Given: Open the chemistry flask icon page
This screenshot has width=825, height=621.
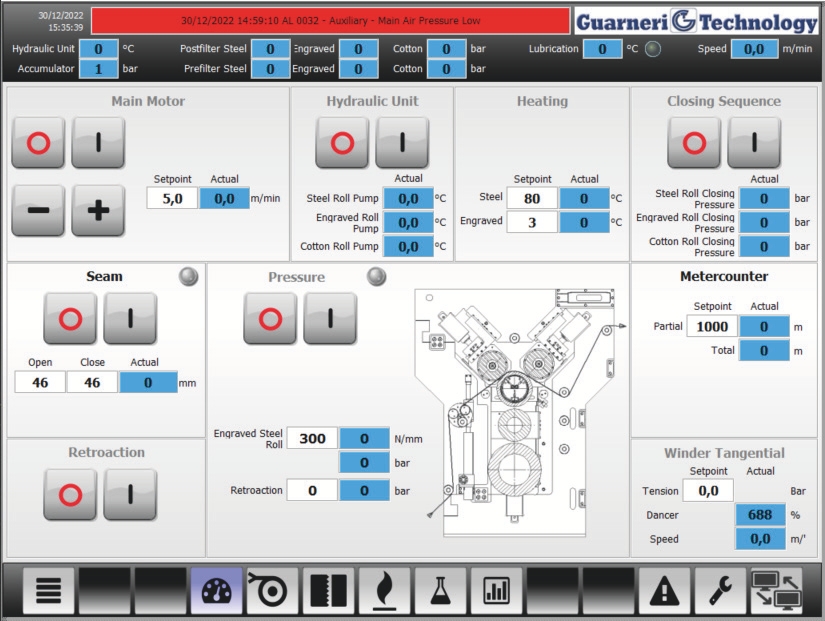Looking at the screenshot, I should point(441,590).
